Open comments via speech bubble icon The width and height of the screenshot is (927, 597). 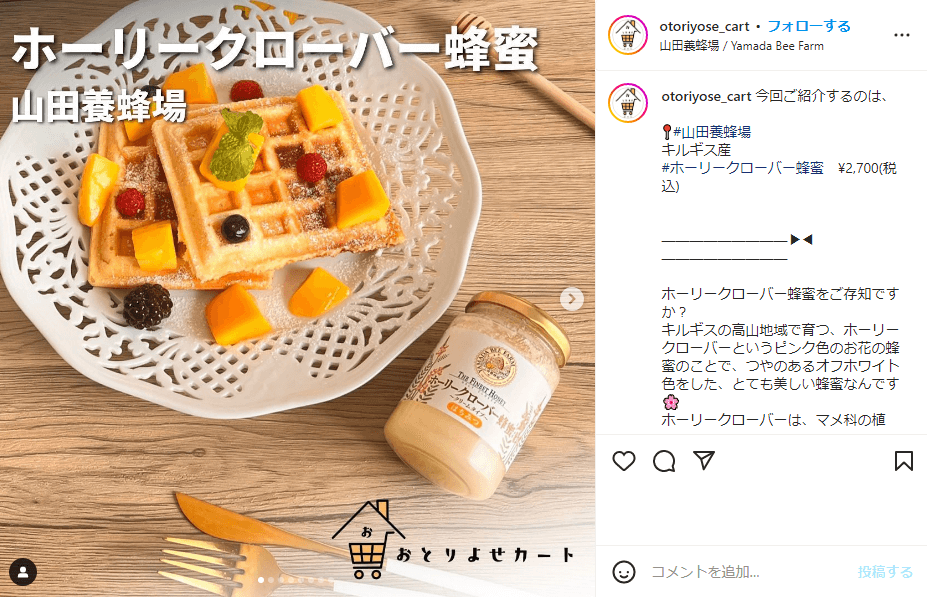point(664,461)
